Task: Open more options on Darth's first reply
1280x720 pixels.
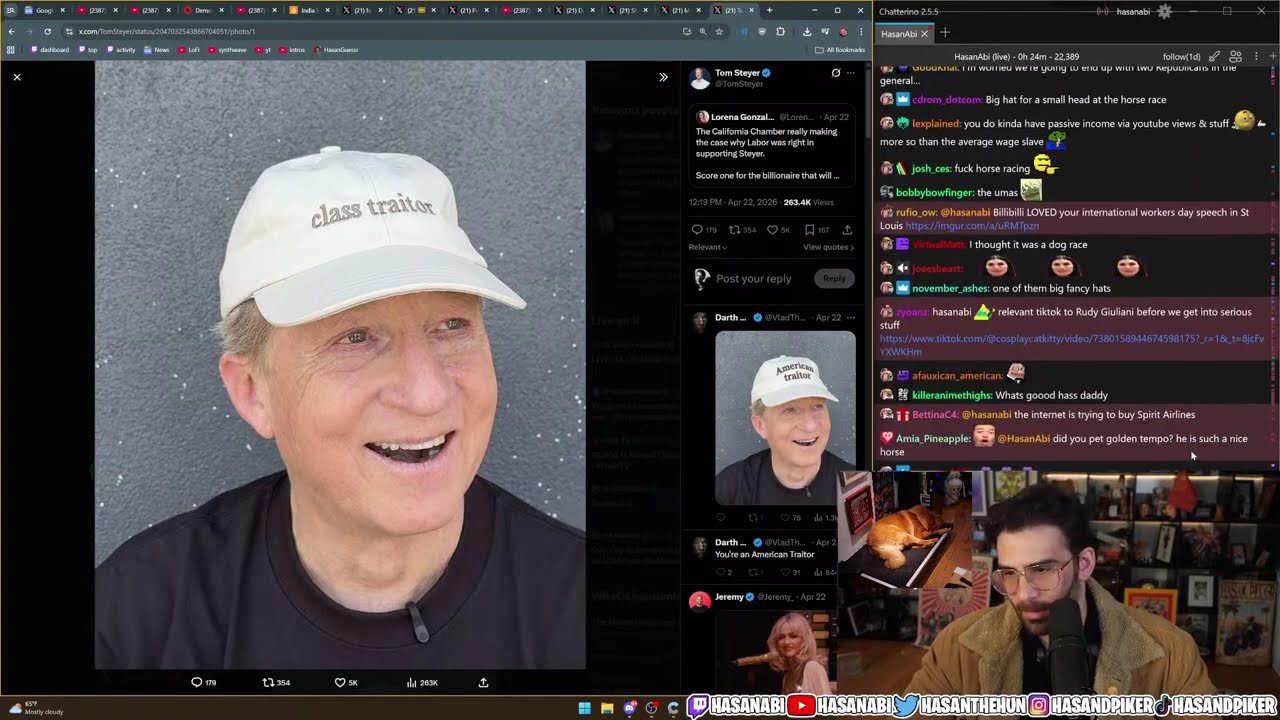Action: [851, 318]
